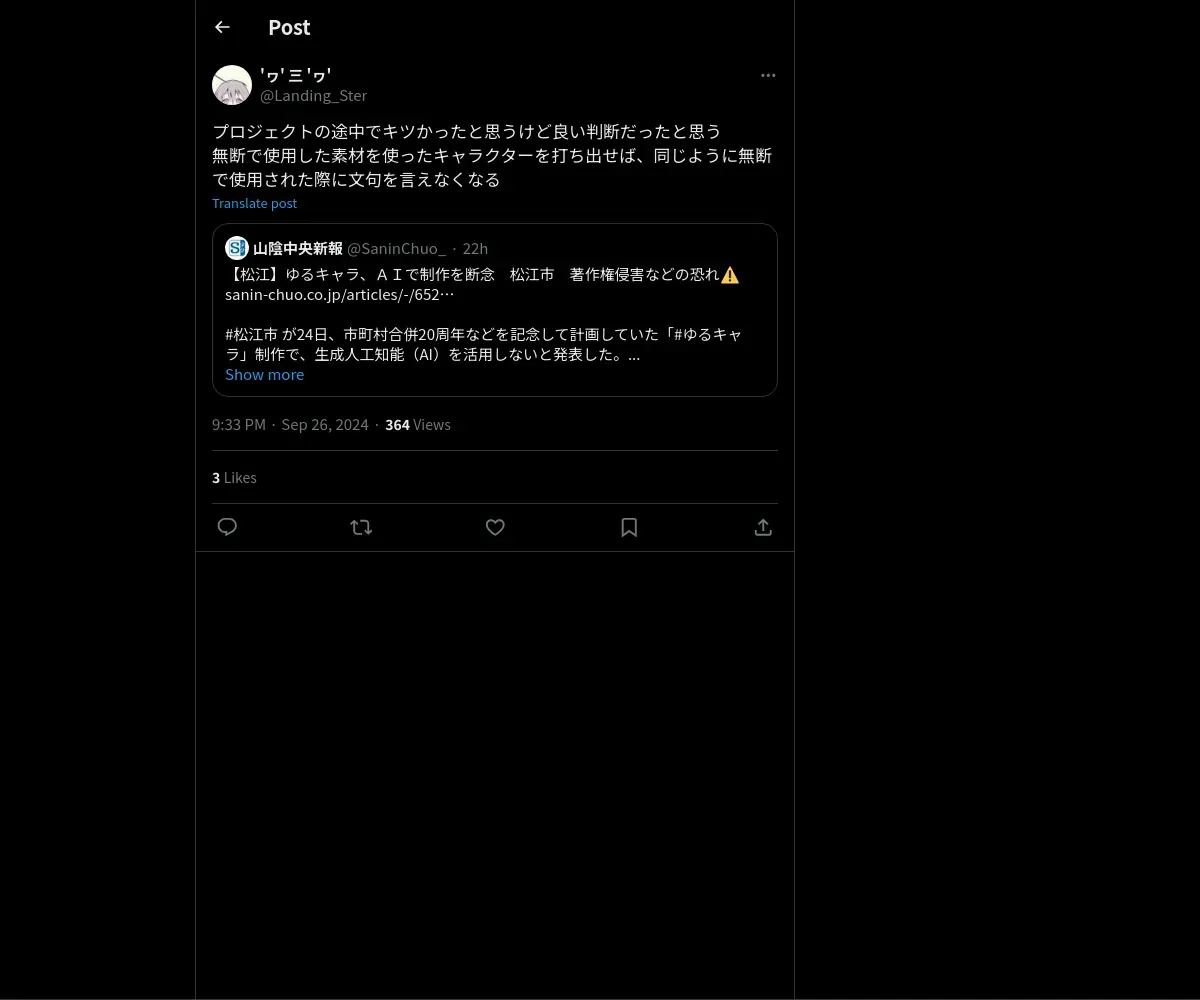Translate post link
Viewport: 1200px width, 1000px height.
254,203
